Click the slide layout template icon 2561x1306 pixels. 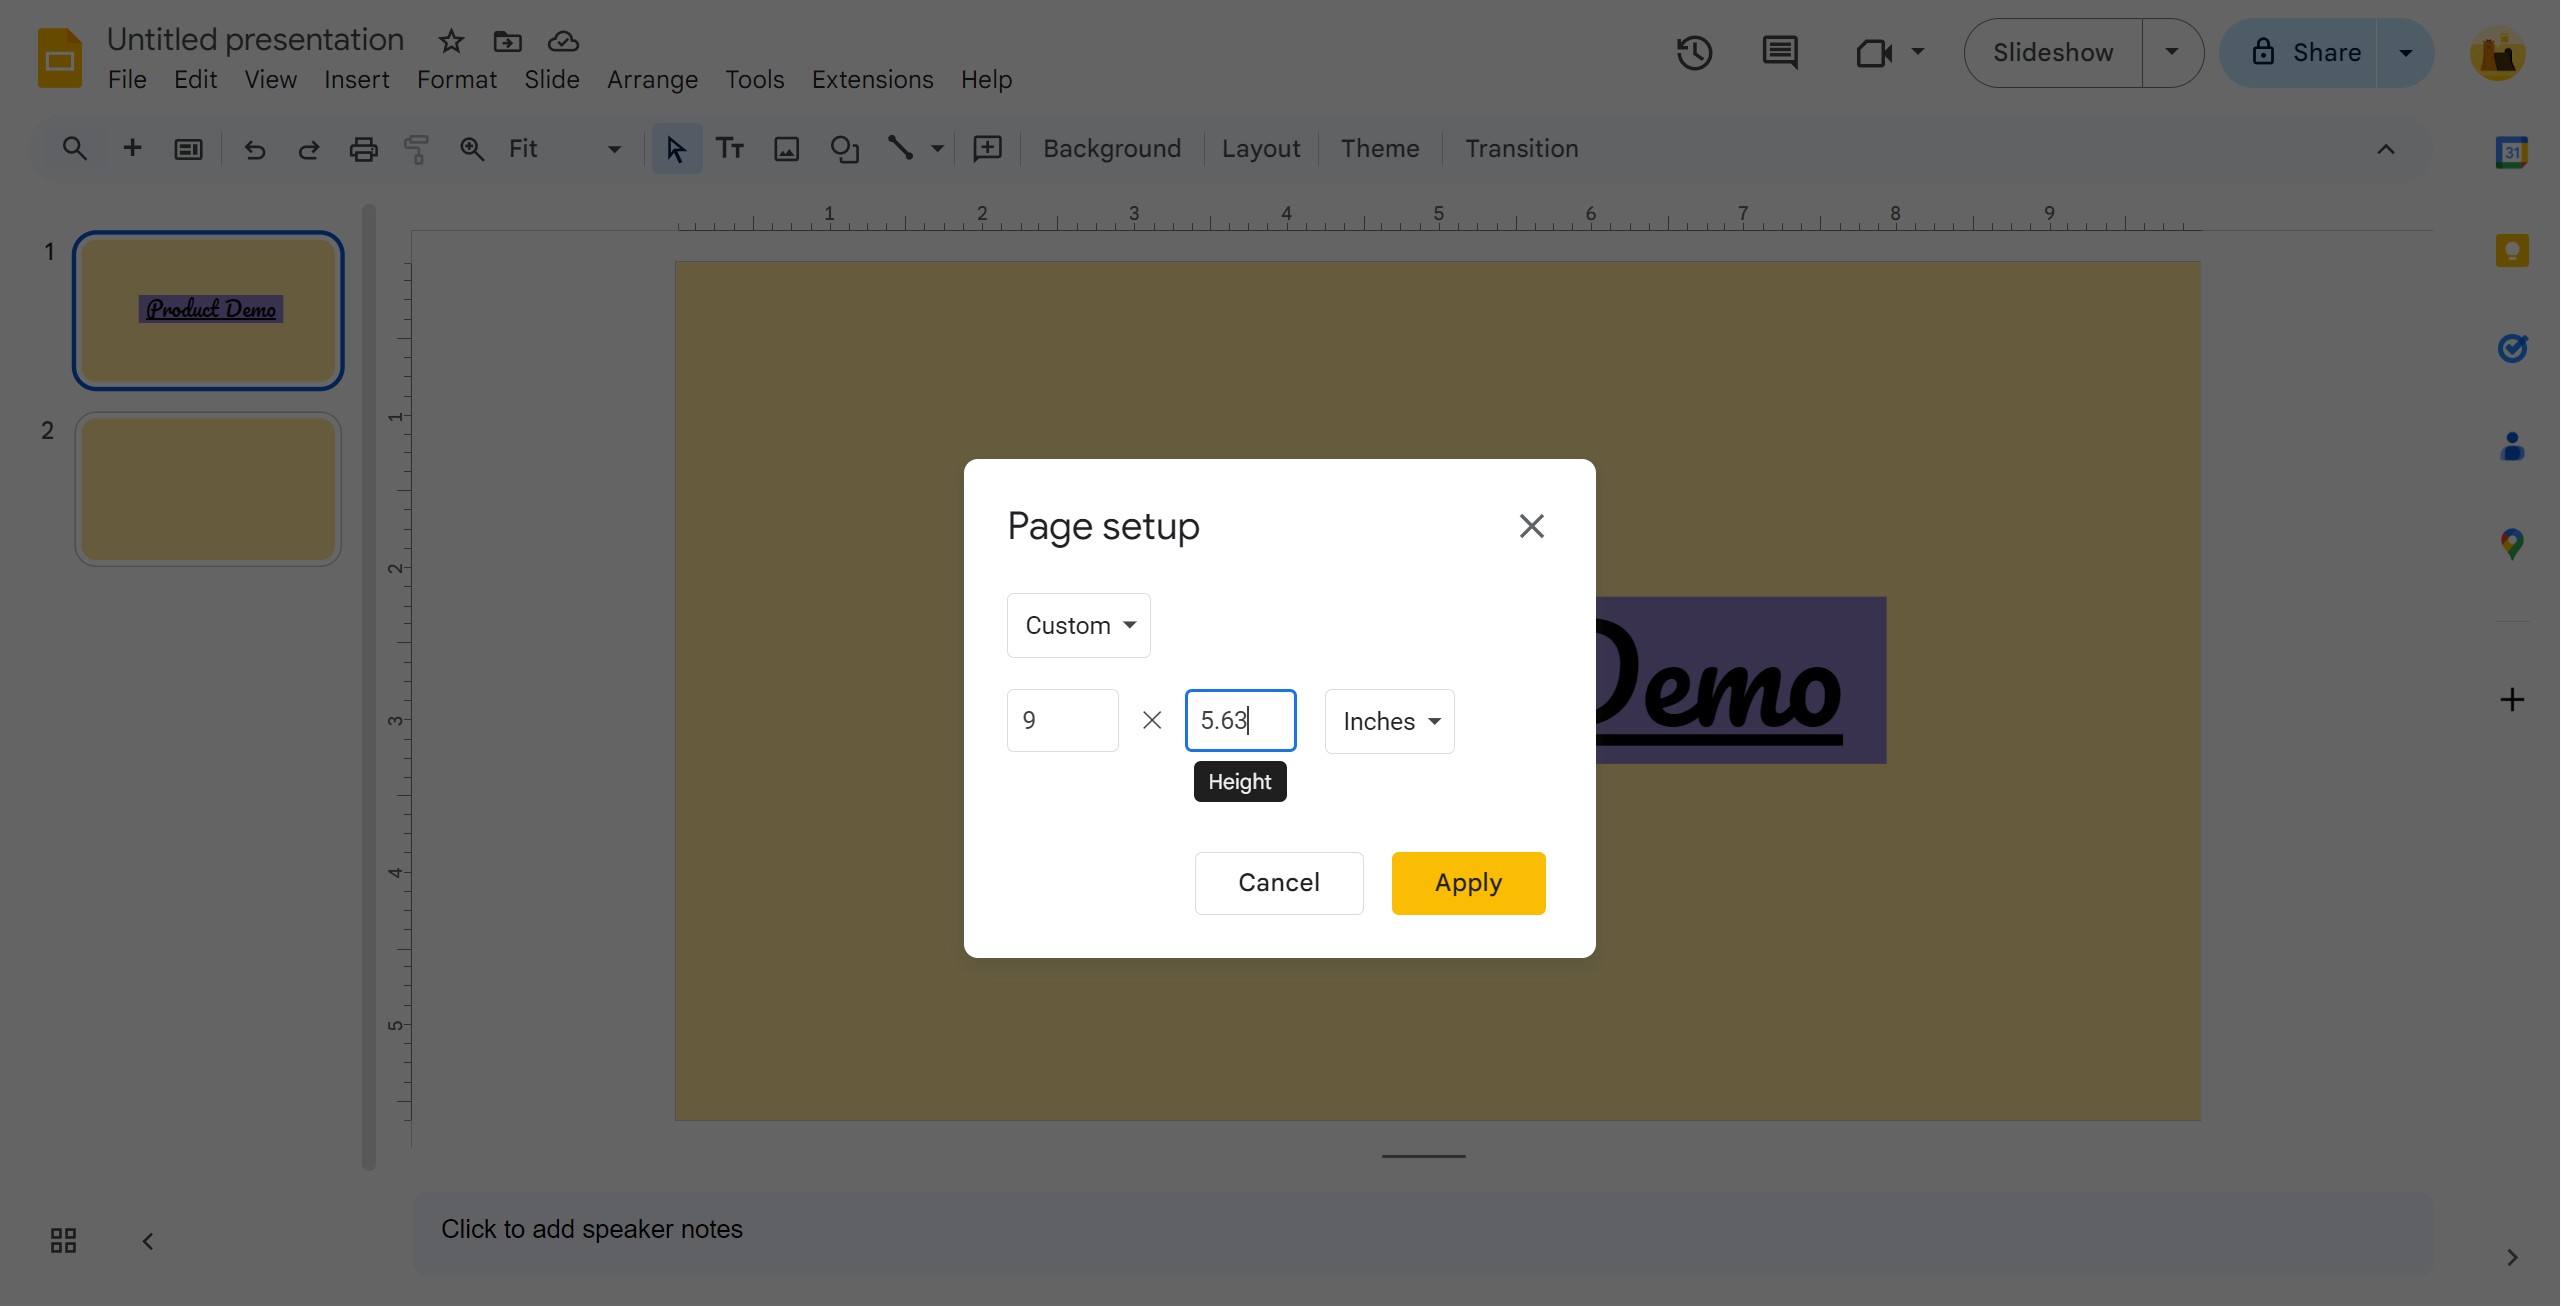click(188, 149)
